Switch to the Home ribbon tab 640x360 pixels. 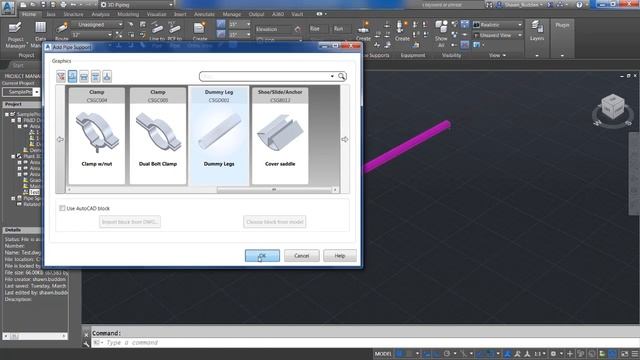[x=29, y=14]
